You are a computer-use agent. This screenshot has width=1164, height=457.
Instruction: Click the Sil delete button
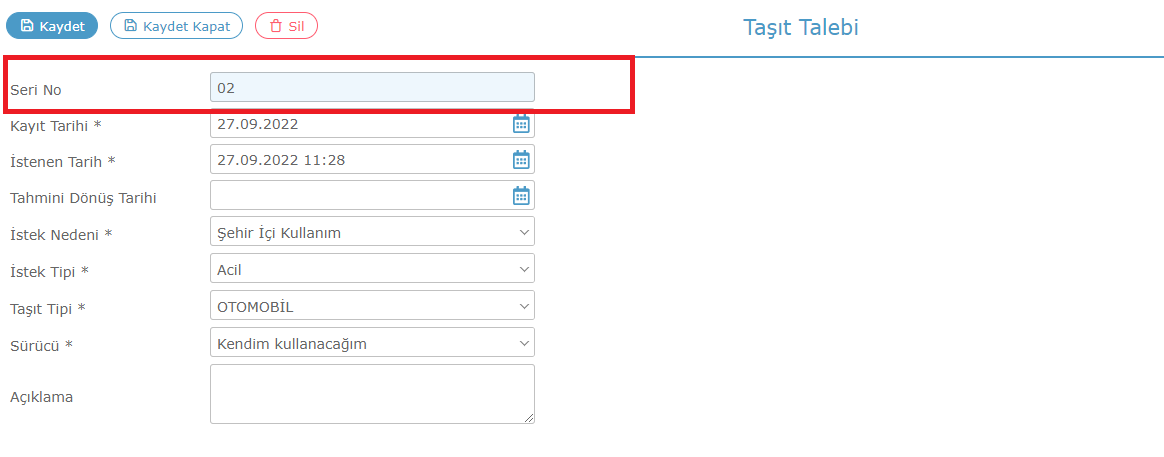coord(287,26)
